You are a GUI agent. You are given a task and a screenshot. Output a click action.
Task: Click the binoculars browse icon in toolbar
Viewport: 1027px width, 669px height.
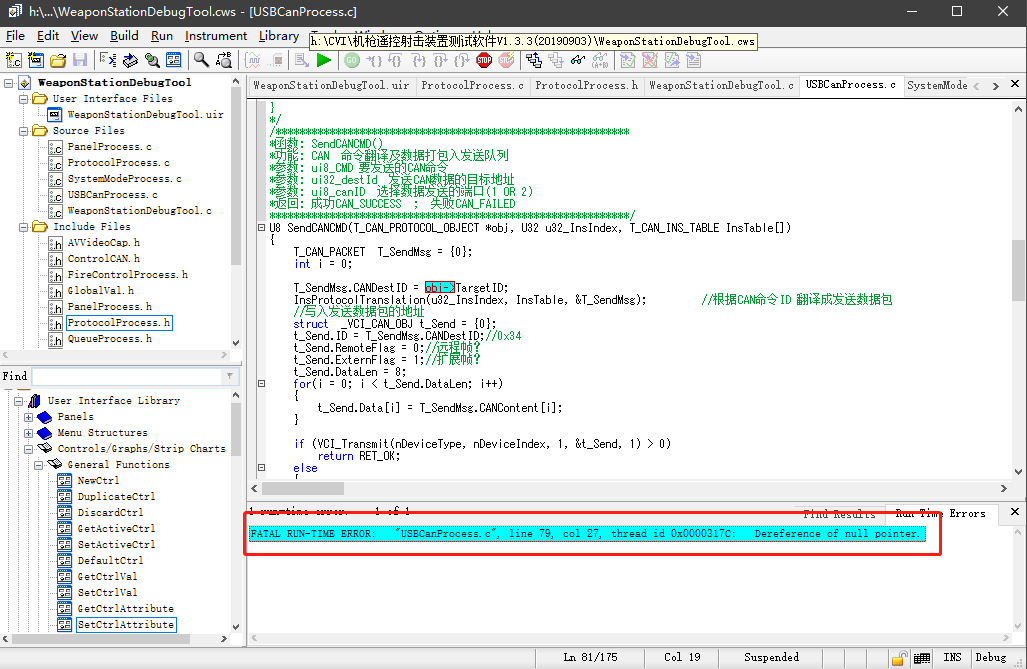pyautogui.click(x=152, y=60)
